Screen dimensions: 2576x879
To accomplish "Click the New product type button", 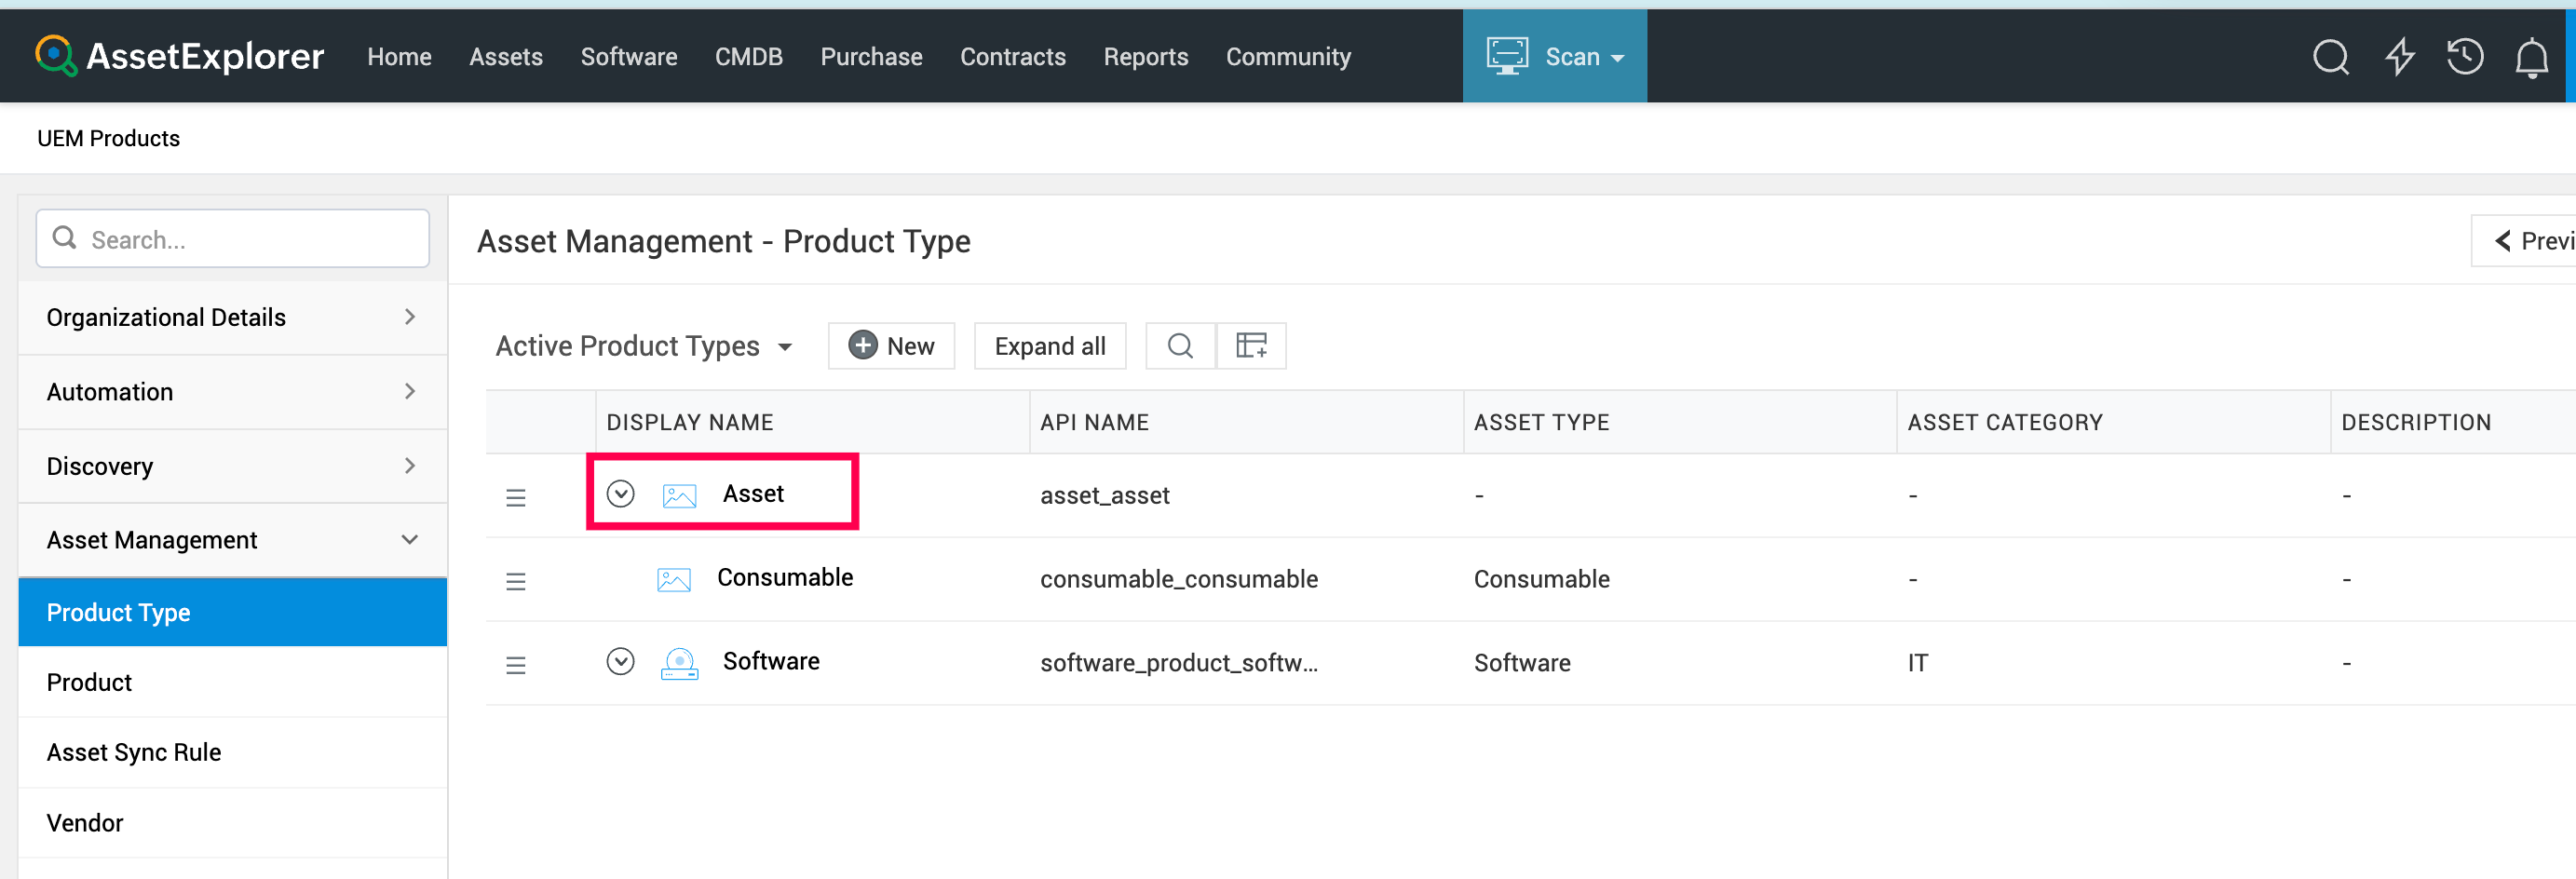I will 891,346.
